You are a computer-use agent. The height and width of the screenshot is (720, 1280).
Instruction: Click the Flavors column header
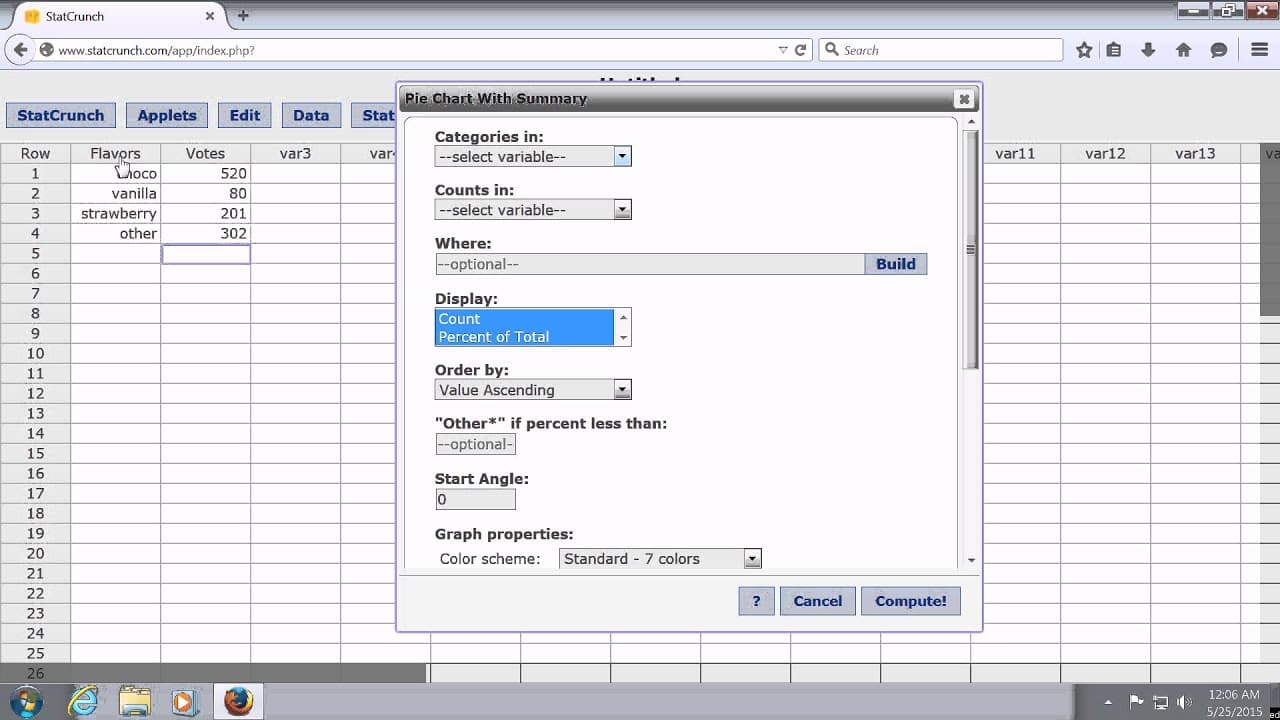coord(115,153)
